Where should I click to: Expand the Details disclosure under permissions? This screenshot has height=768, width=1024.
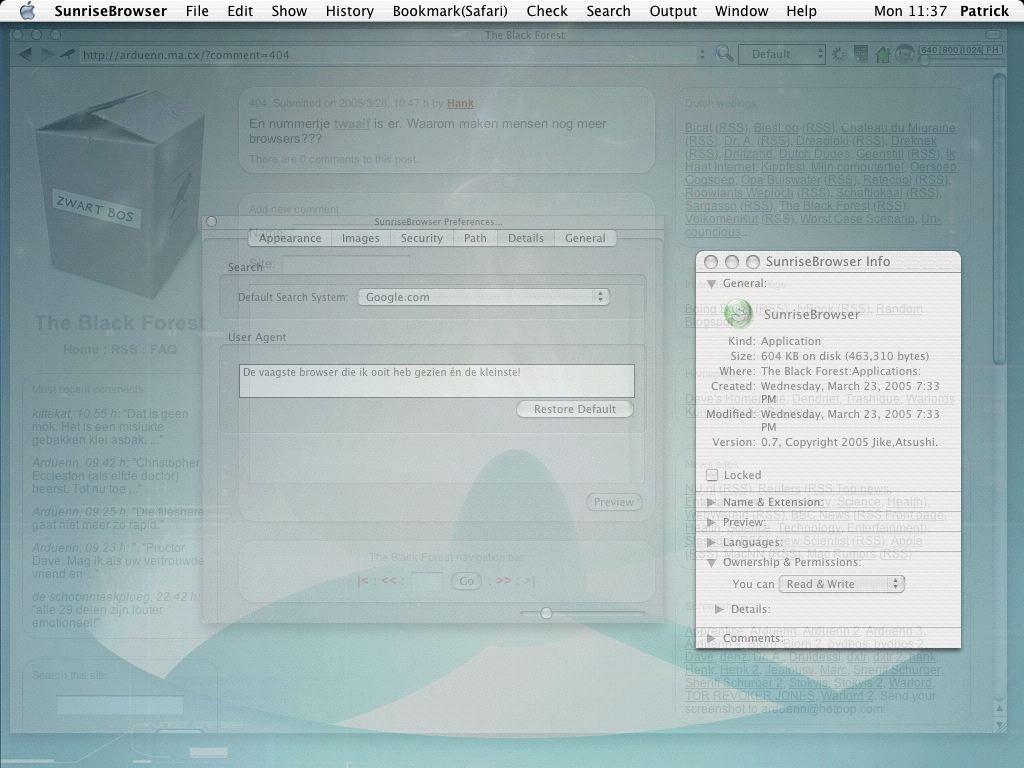tap(719, 609)
